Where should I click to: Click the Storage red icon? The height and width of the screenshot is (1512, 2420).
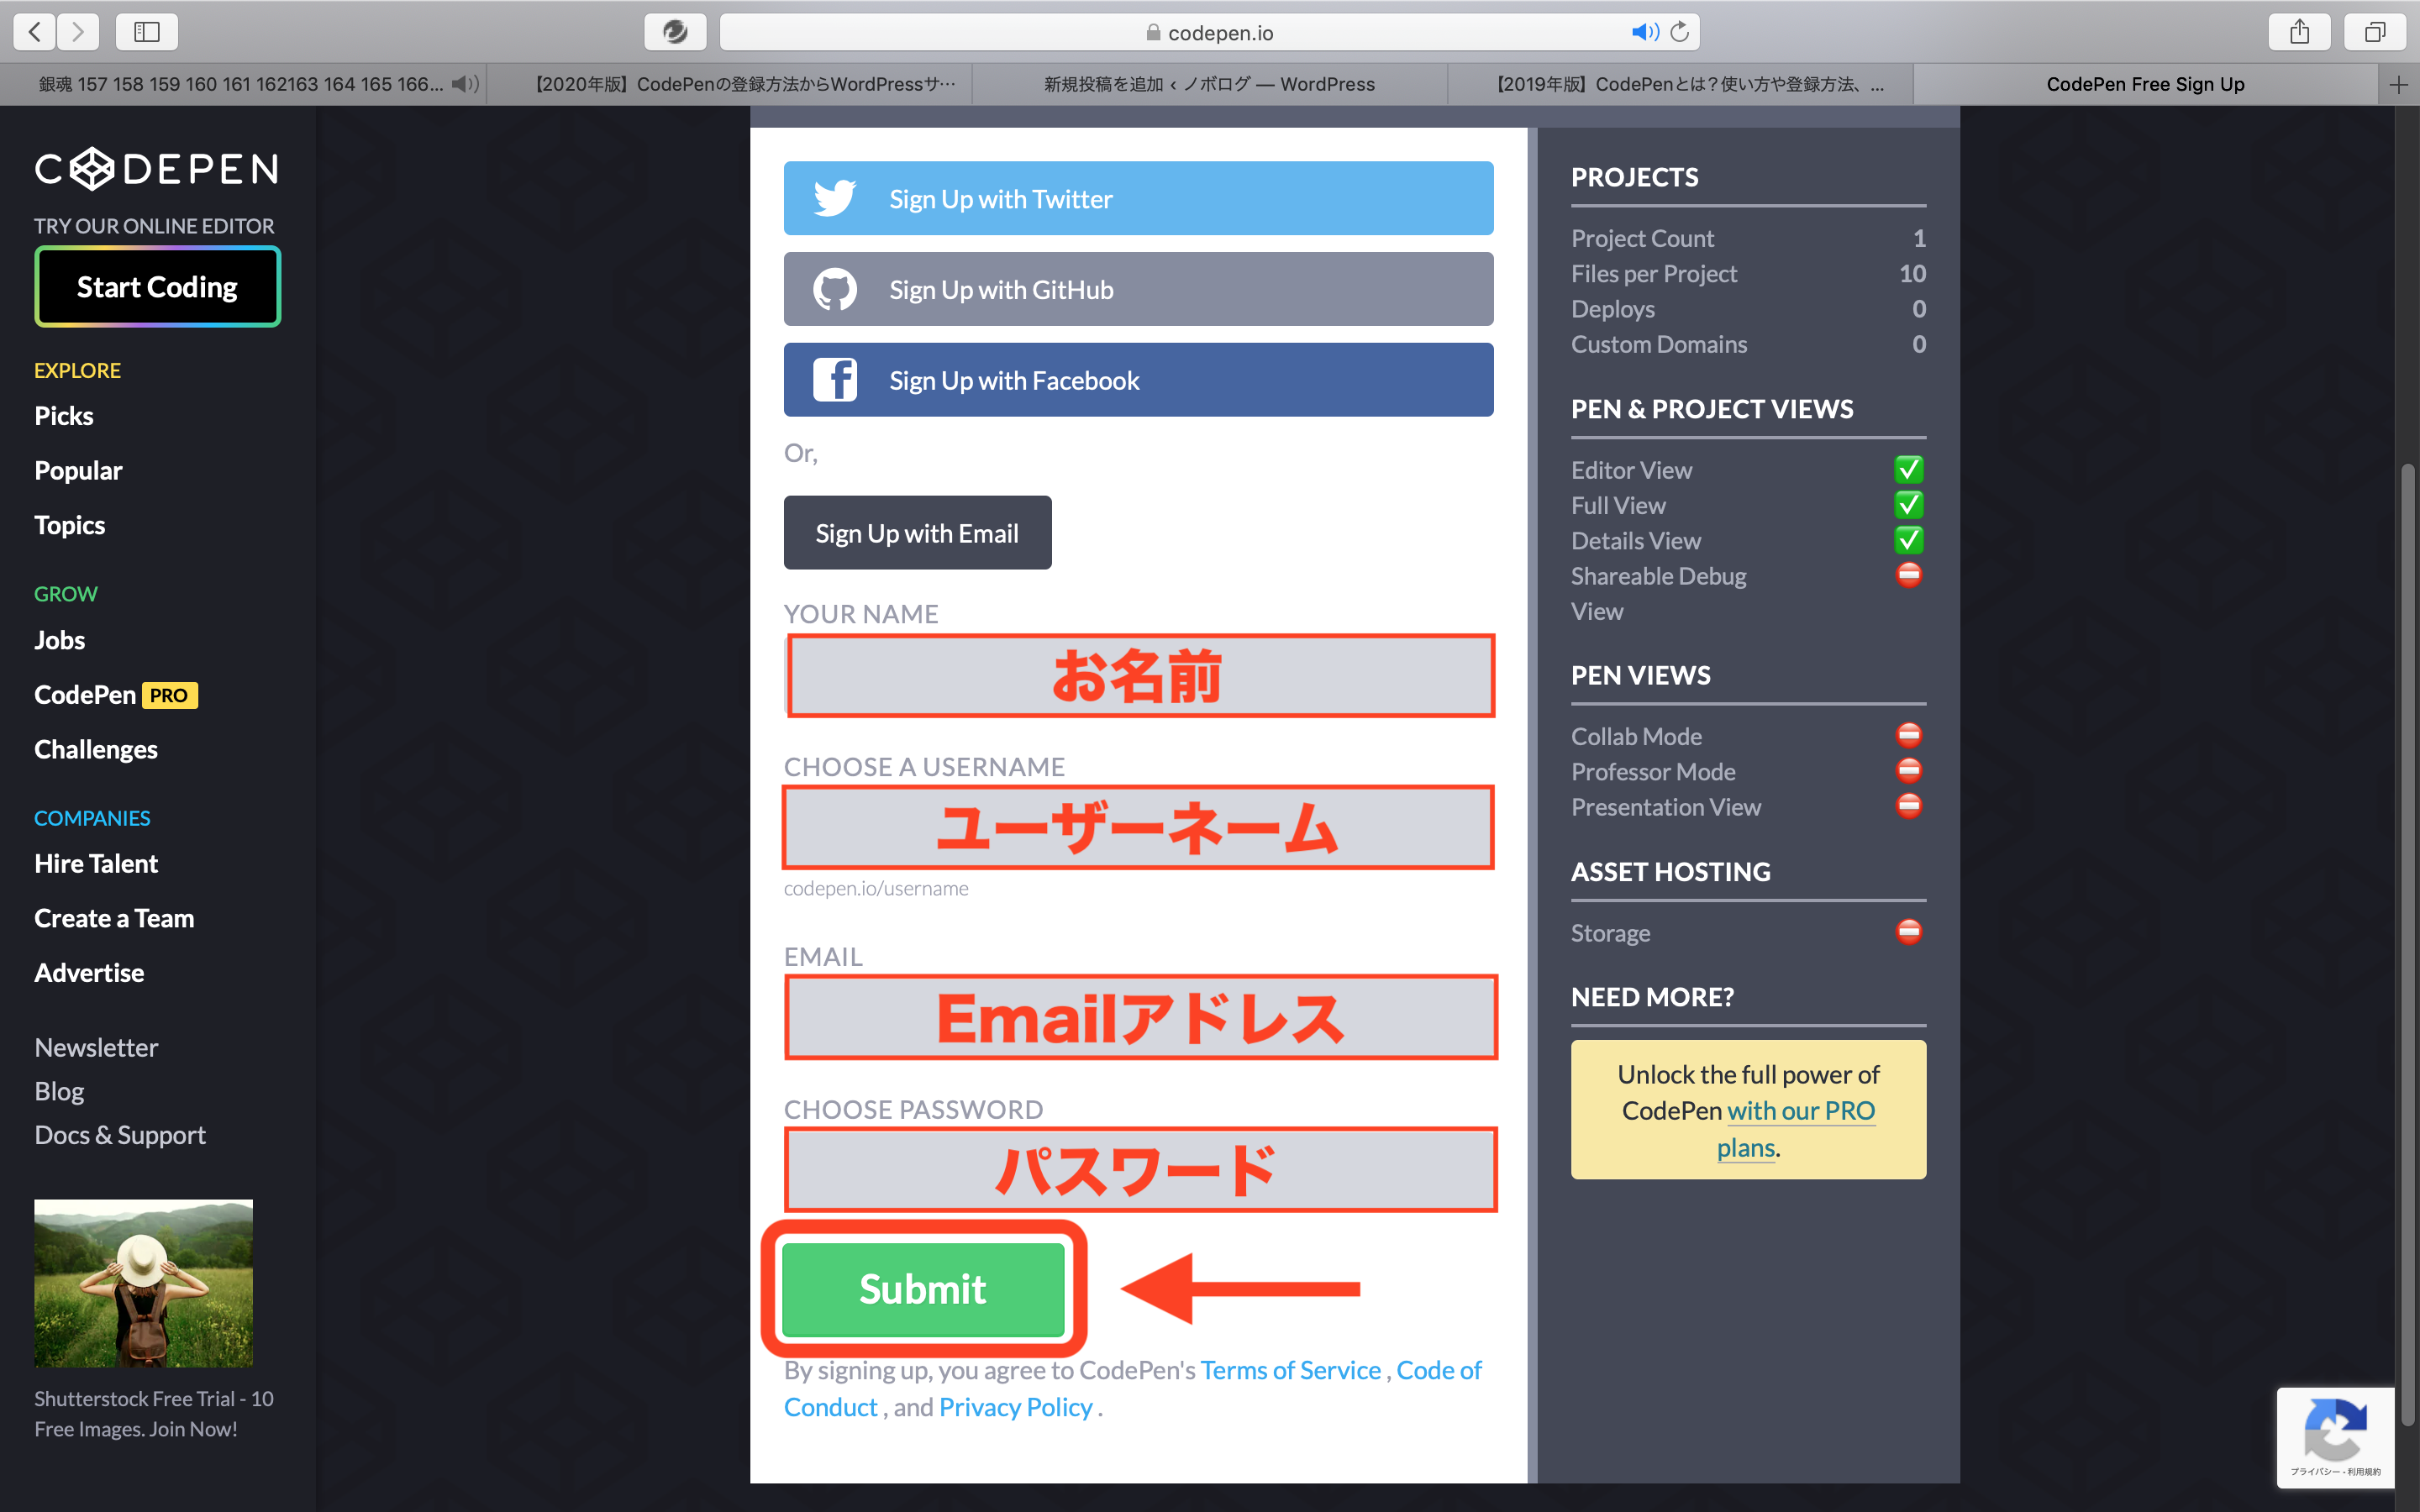pyautogui.click(x=1909, y=932)
